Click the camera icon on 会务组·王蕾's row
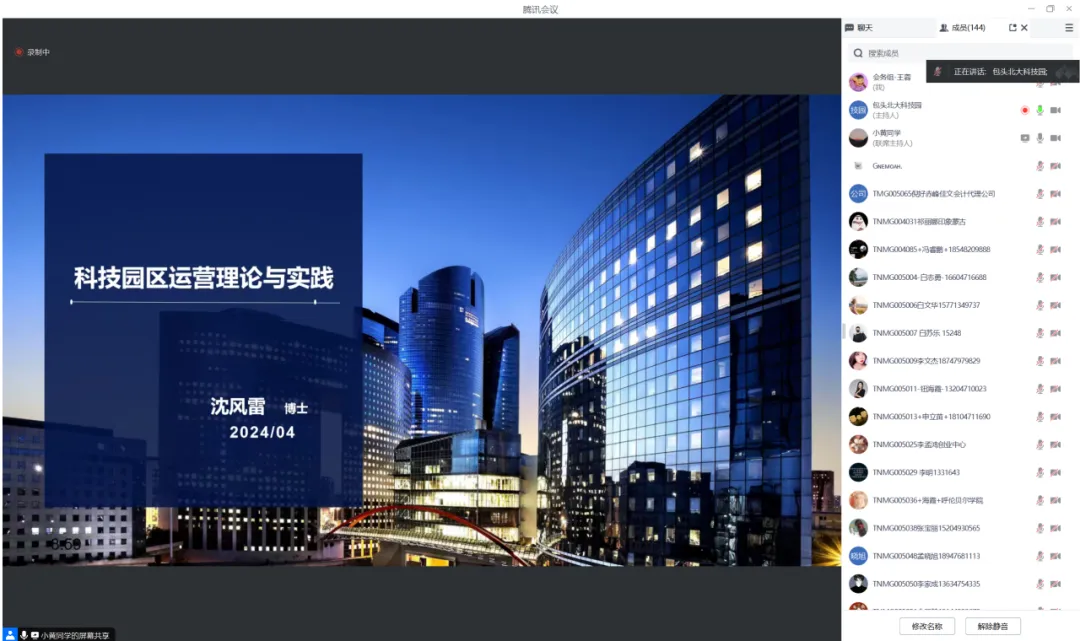 click(x=1055, y=84)
